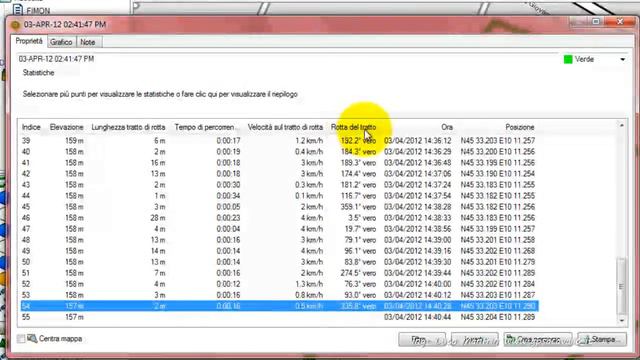Click the Tempo di percorren... column header

point(207,127)
